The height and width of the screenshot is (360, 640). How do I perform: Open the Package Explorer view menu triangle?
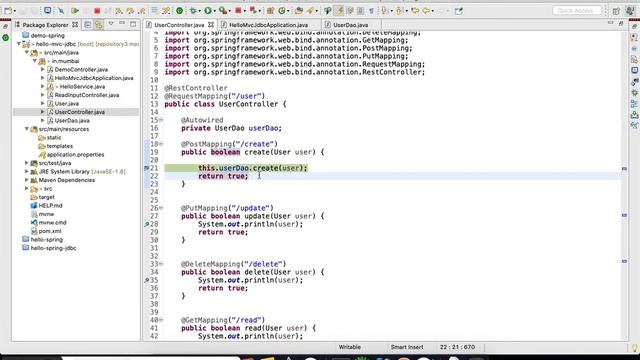(111, 24)
